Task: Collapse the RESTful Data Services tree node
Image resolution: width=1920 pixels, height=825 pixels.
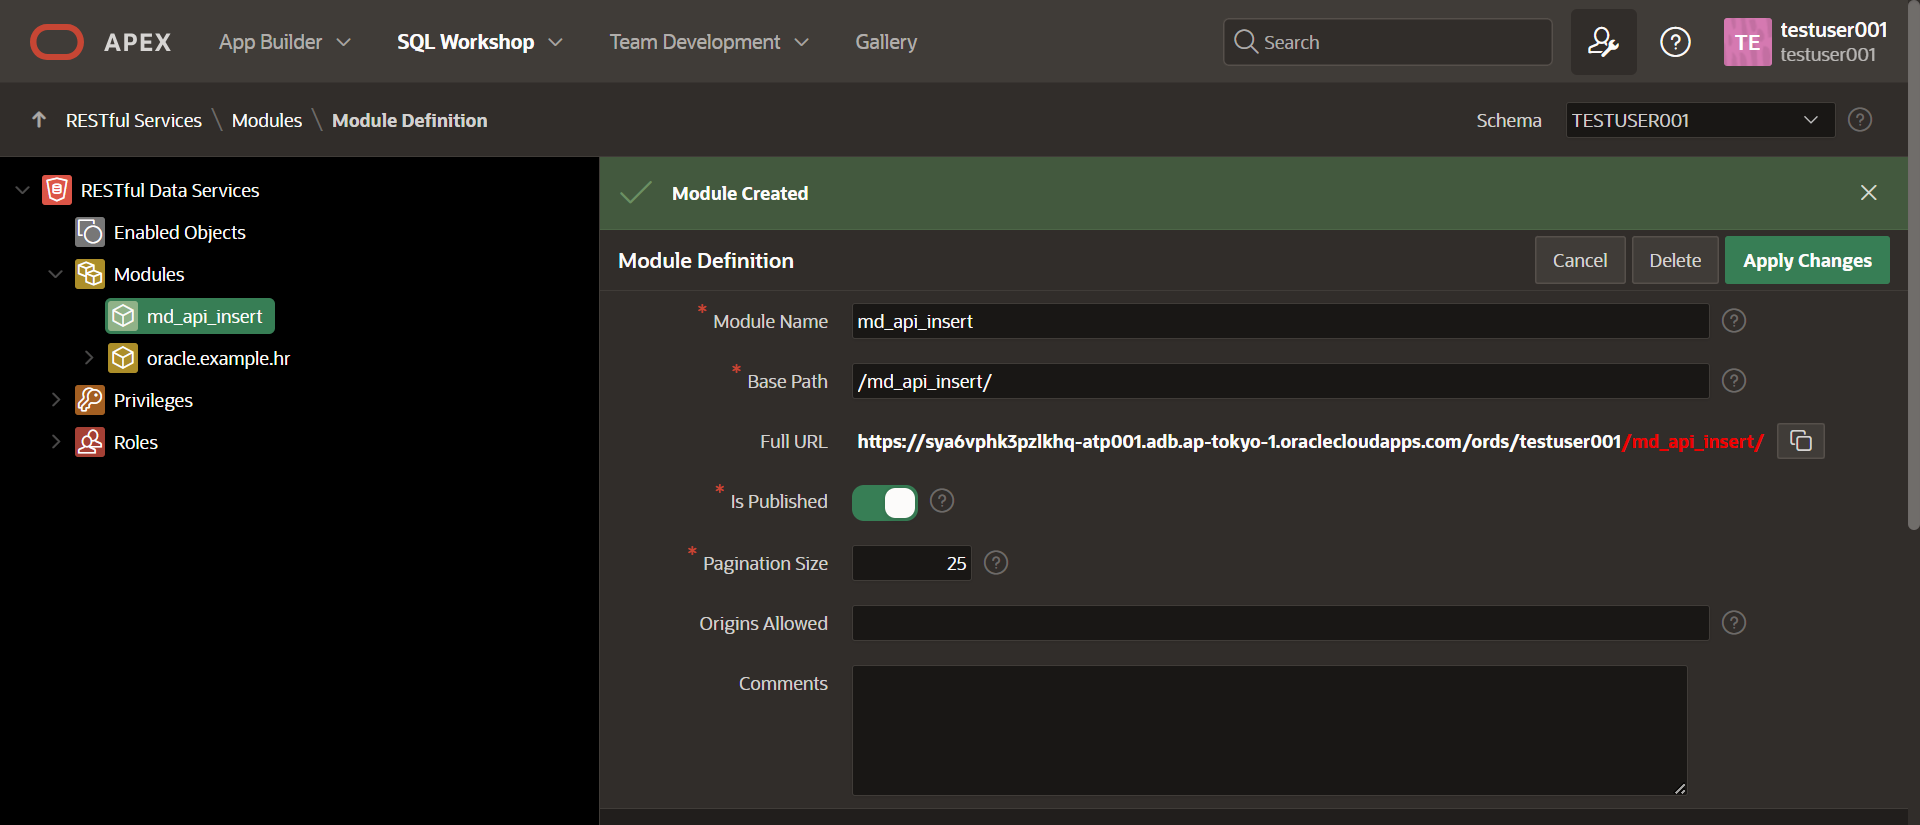Action: click(x=22, y=190)
